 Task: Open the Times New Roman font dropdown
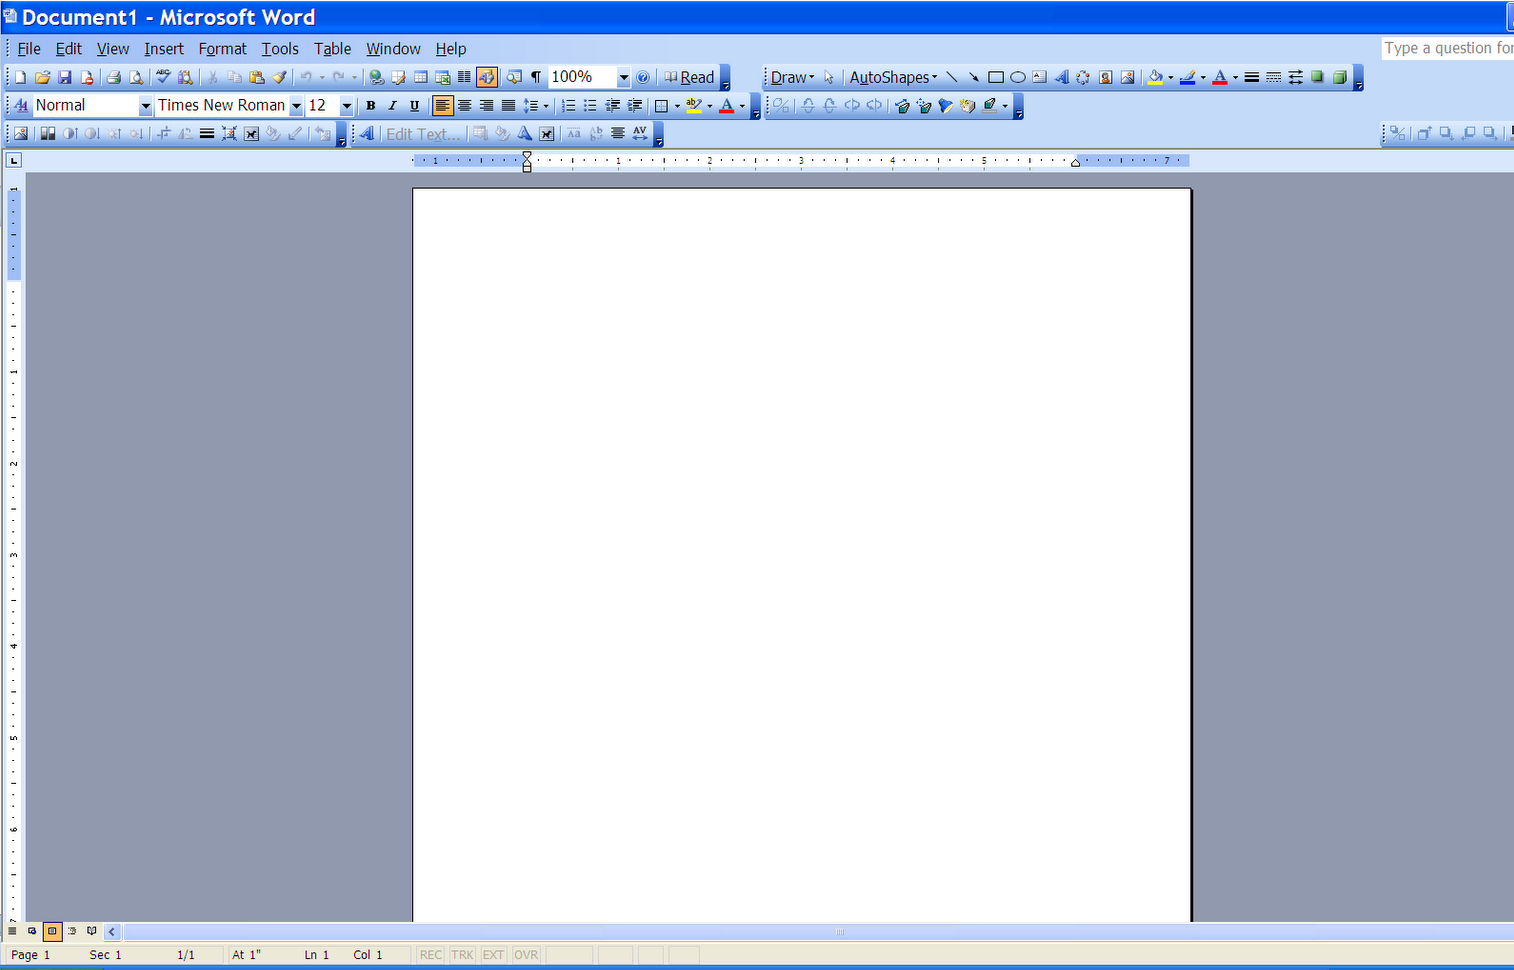(x=296, y=105)
